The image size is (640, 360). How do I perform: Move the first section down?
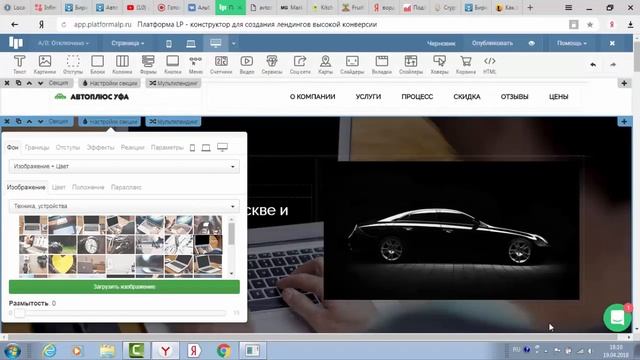(x=40, y=83)
